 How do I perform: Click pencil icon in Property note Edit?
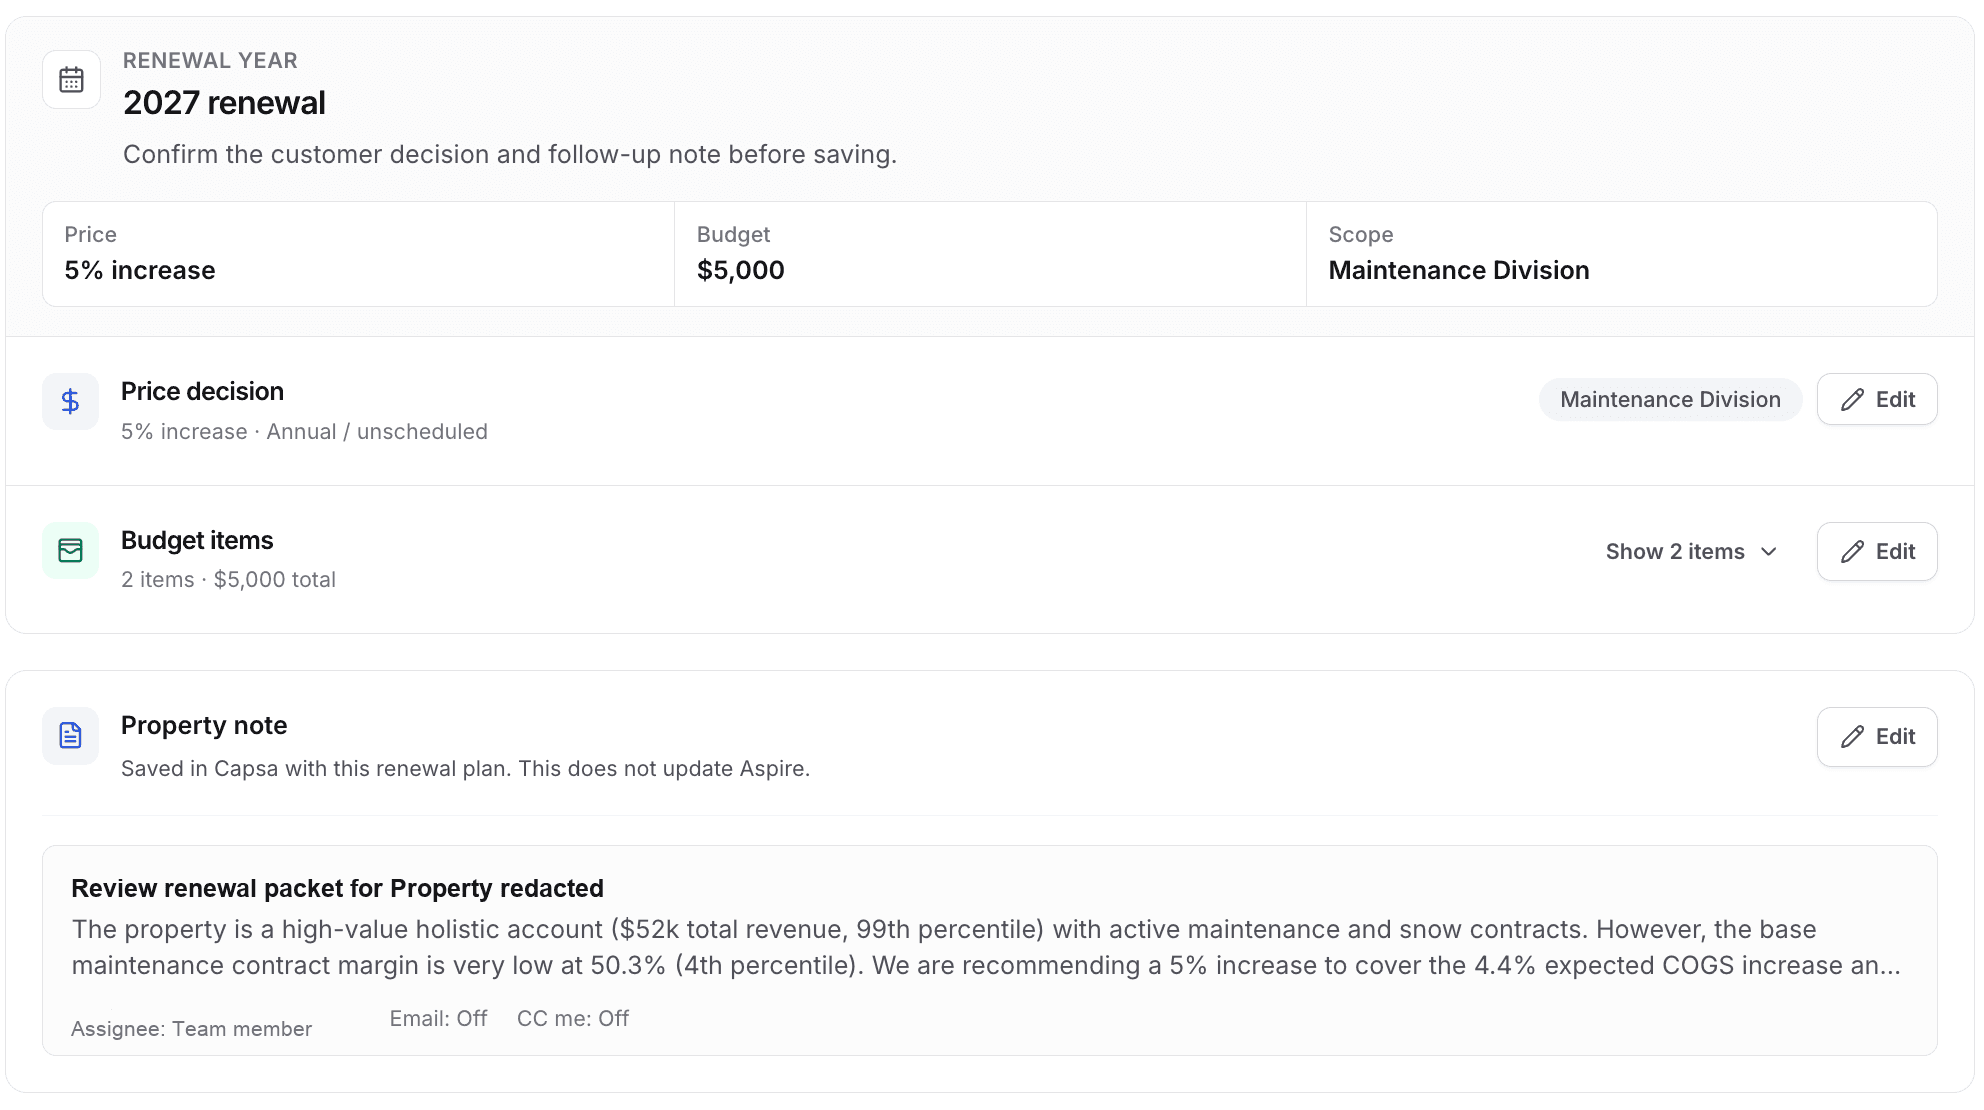coord(1852,737)
